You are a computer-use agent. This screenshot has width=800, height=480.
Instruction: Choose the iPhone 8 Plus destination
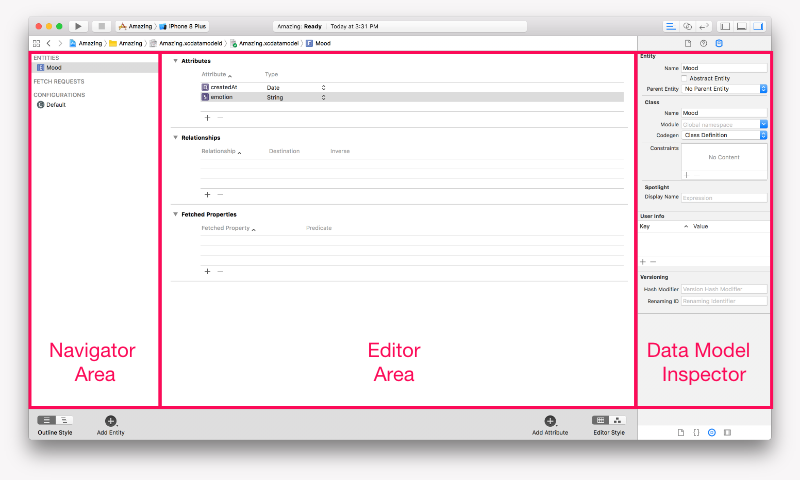pos(183,26)
